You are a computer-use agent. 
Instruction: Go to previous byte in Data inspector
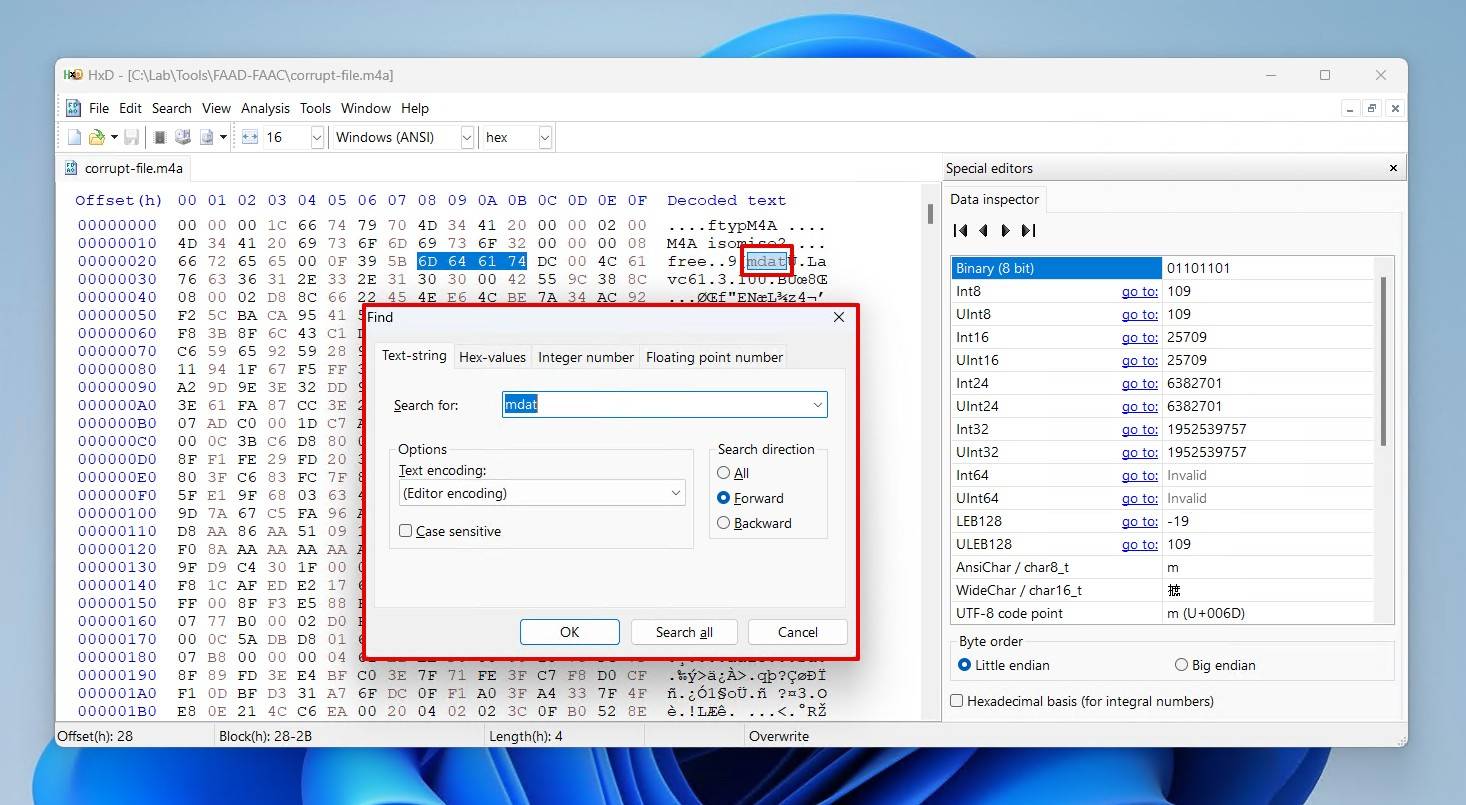tap(983, 231)
